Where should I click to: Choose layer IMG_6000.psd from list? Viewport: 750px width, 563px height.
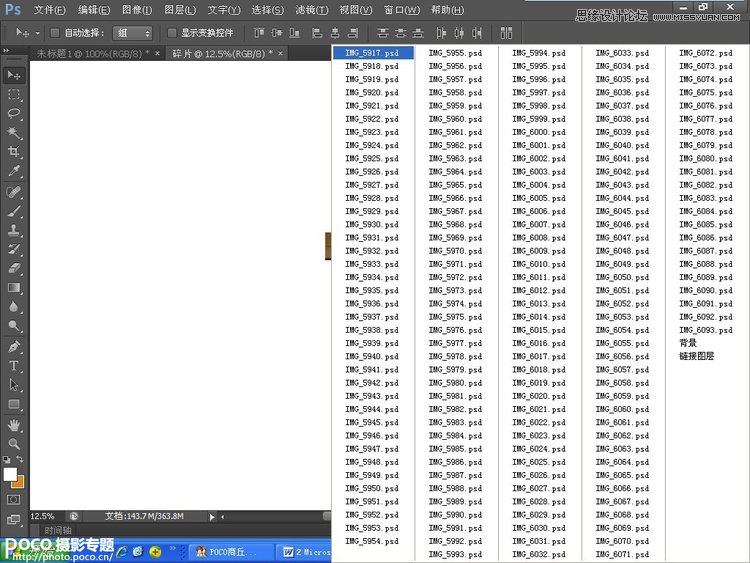pos(539,132)
